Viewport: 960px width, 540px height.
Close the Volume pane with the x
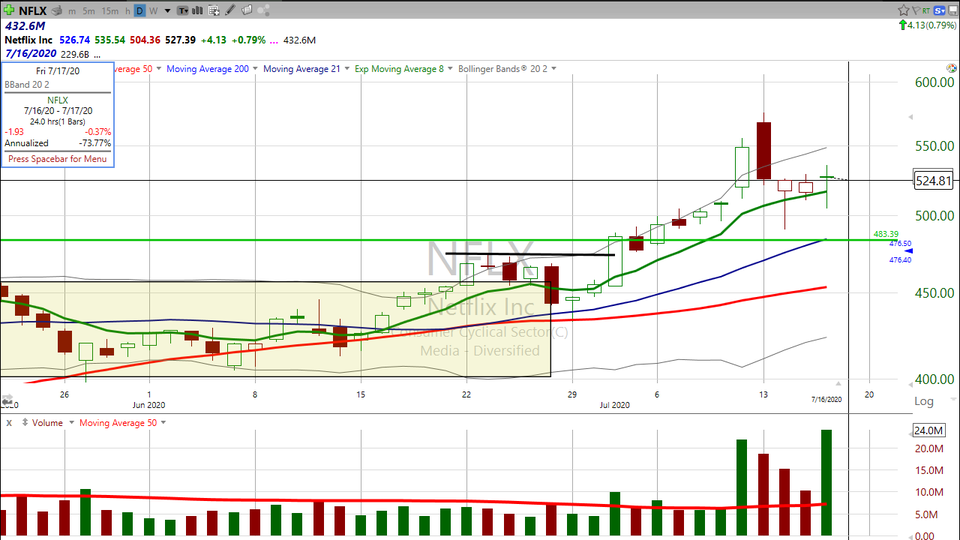click(7, 423)
